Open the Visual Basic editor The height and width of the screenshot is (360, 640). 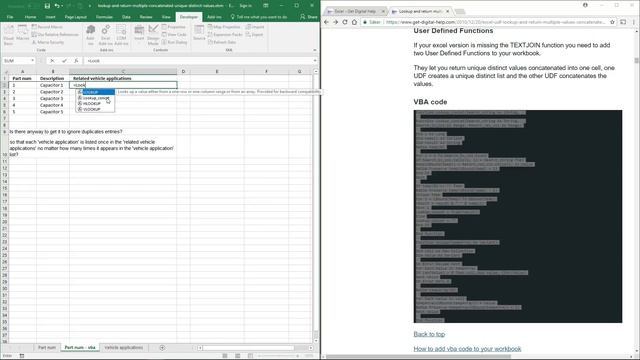point(9,34)
